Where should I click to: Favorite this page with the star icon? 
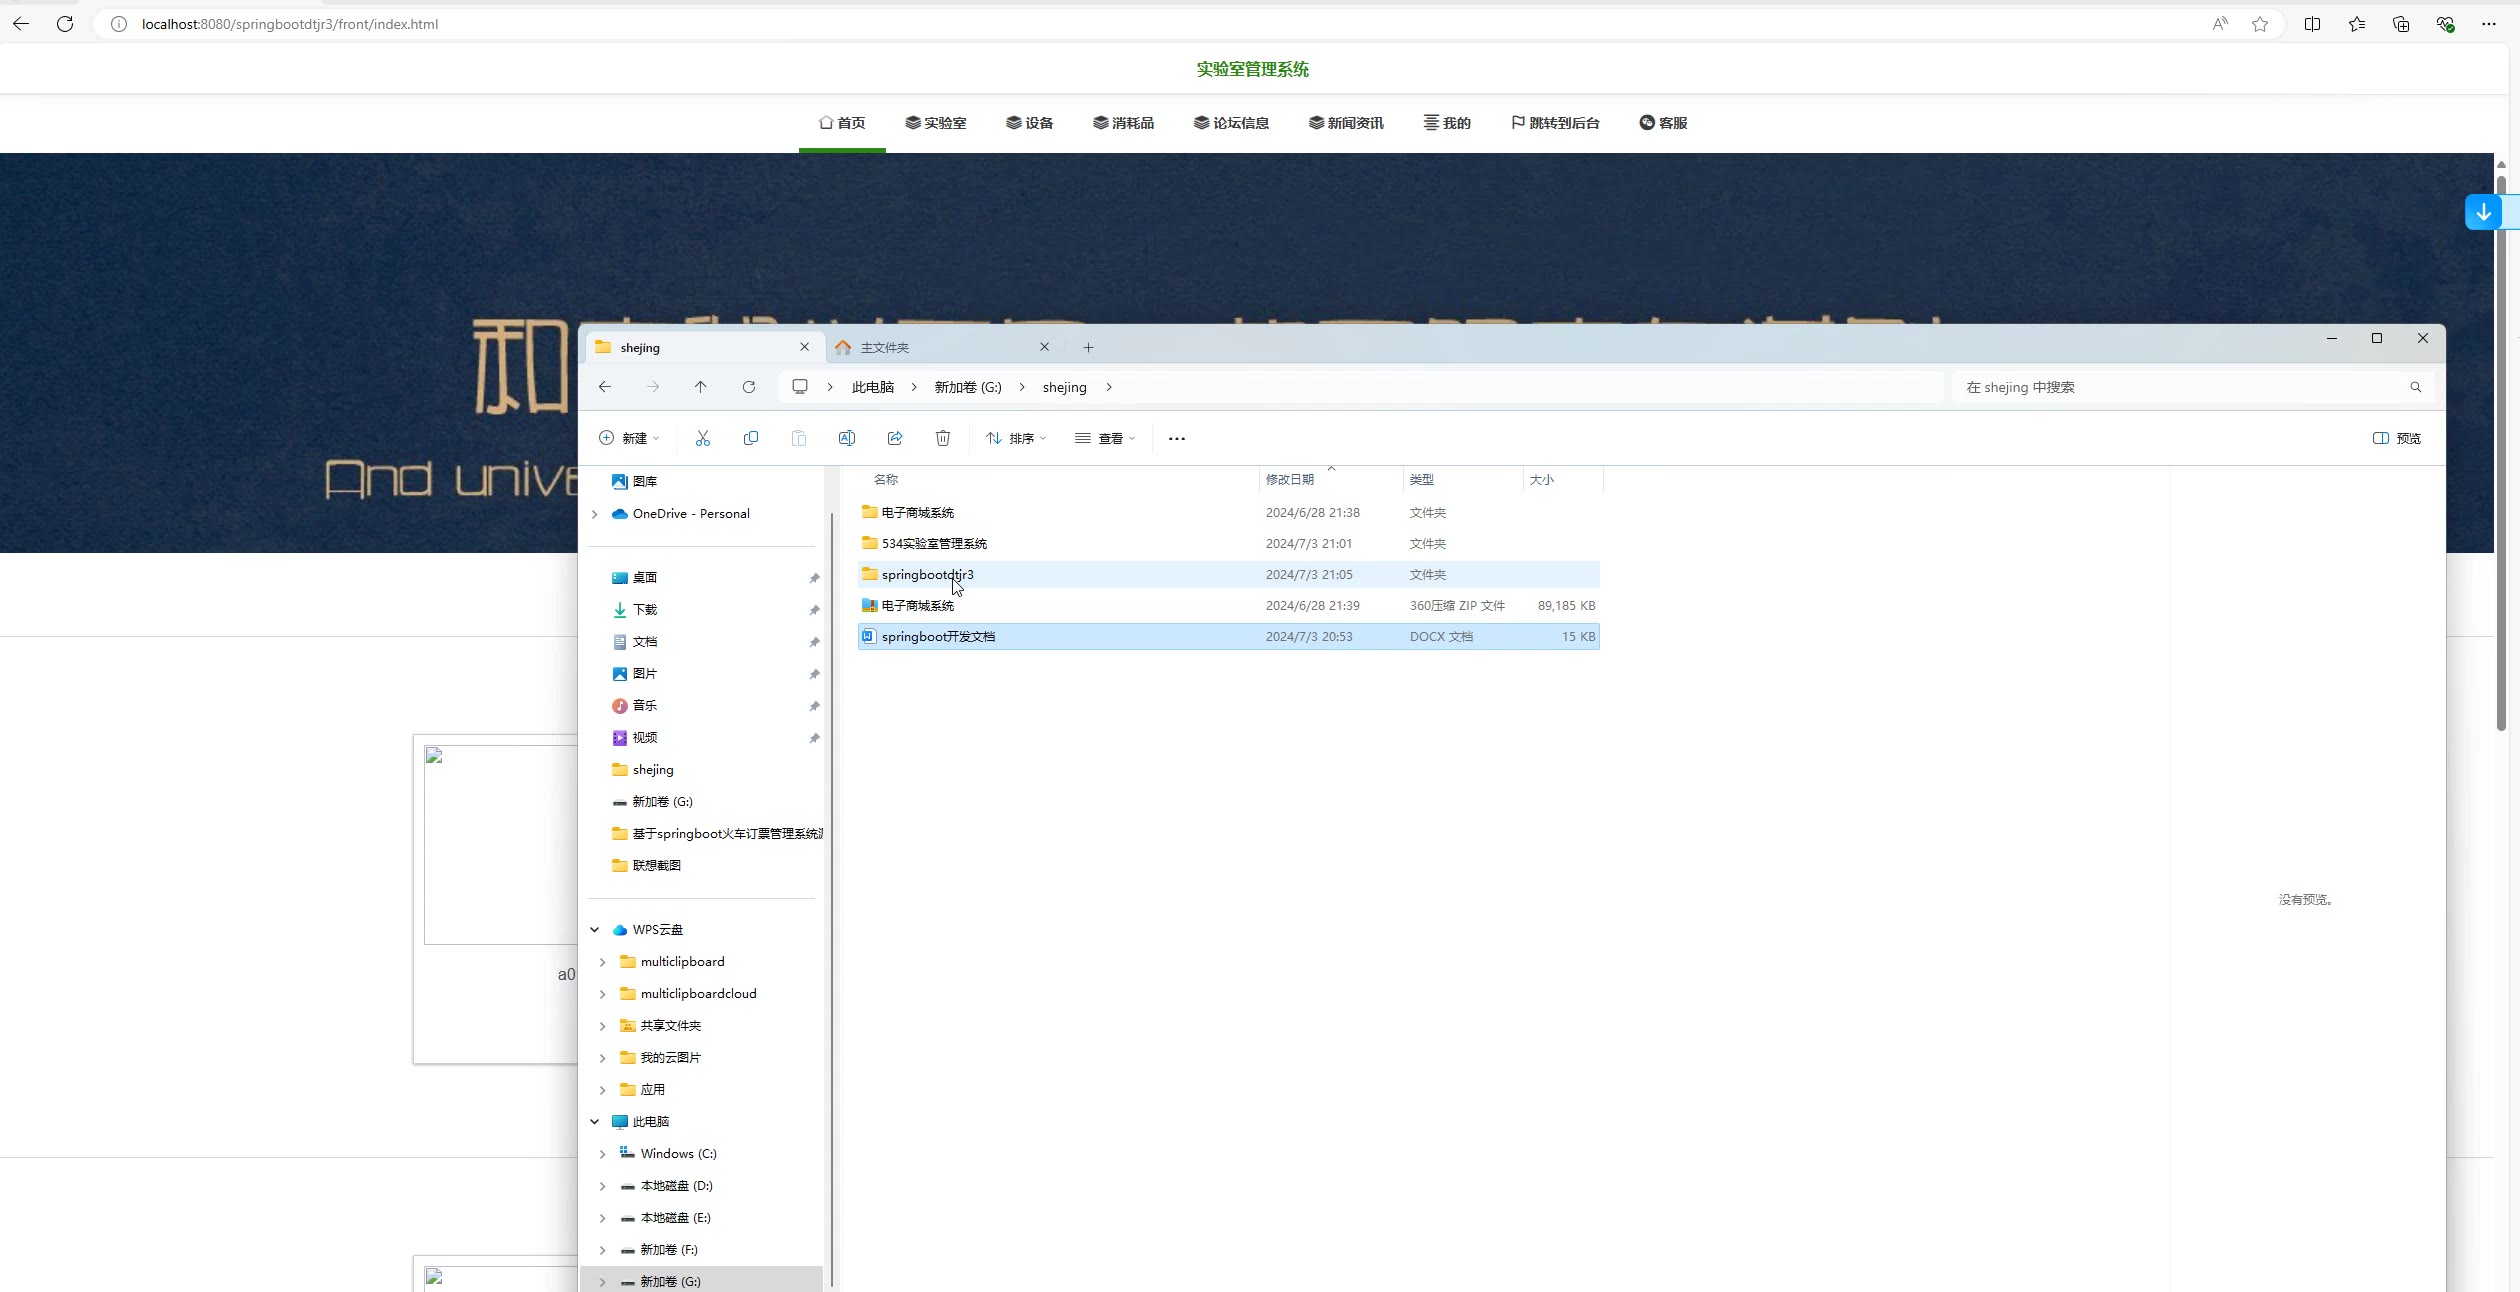click(x=2260, y=24)
